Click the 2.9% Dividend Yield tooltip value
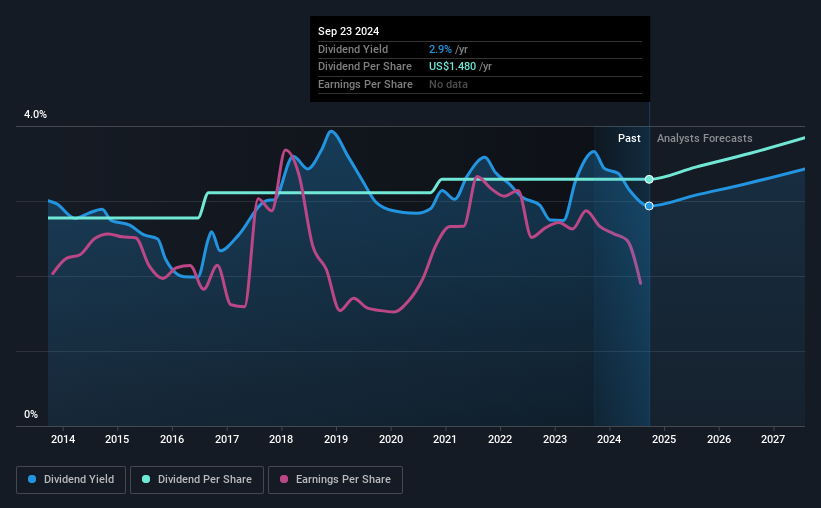The image size is (821, 508). 440,49
